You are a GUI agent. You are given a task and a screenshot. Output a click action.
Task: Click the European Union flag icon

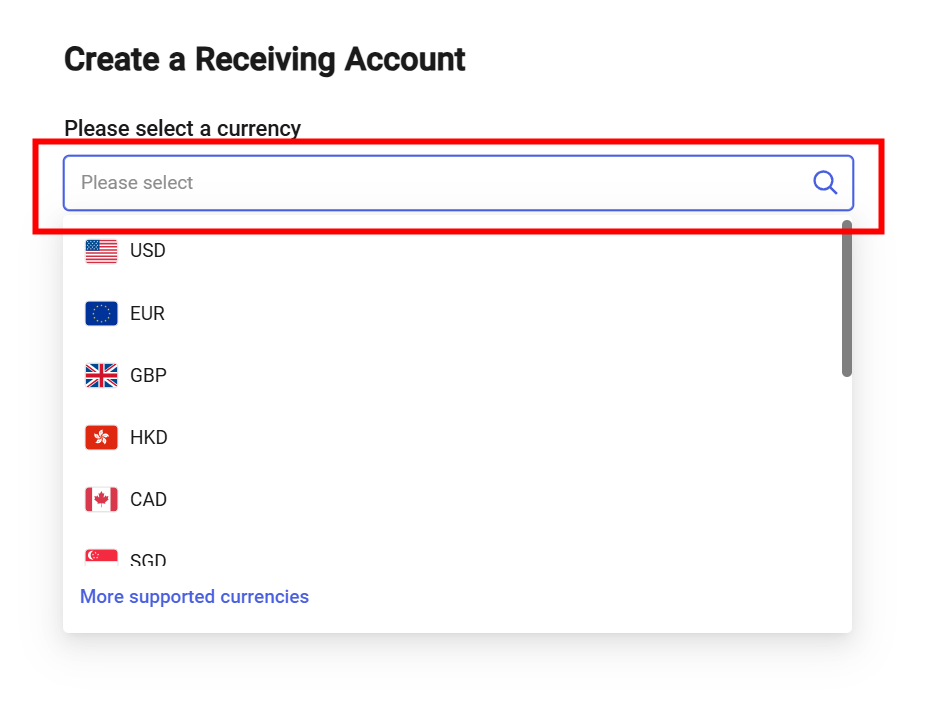tap(101, 313)
